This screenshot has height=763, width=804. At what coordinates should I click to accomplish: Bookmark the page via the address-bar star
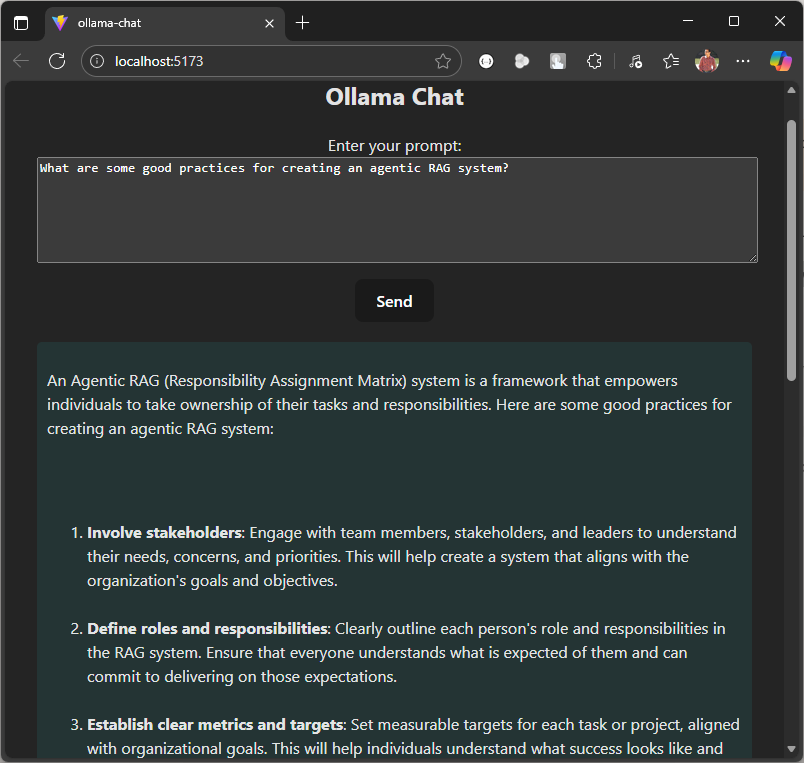pos(443,61)
